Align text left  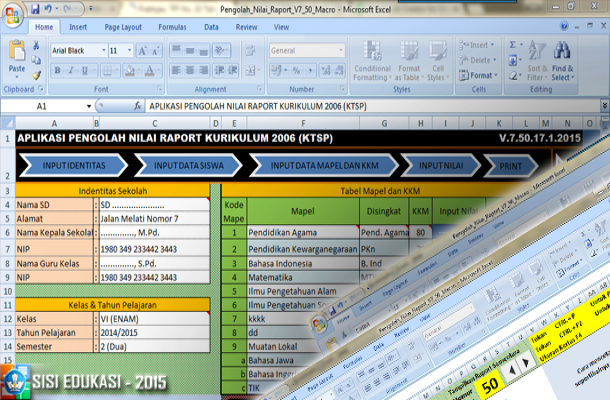pyautogui.click(x=176, y=70)
